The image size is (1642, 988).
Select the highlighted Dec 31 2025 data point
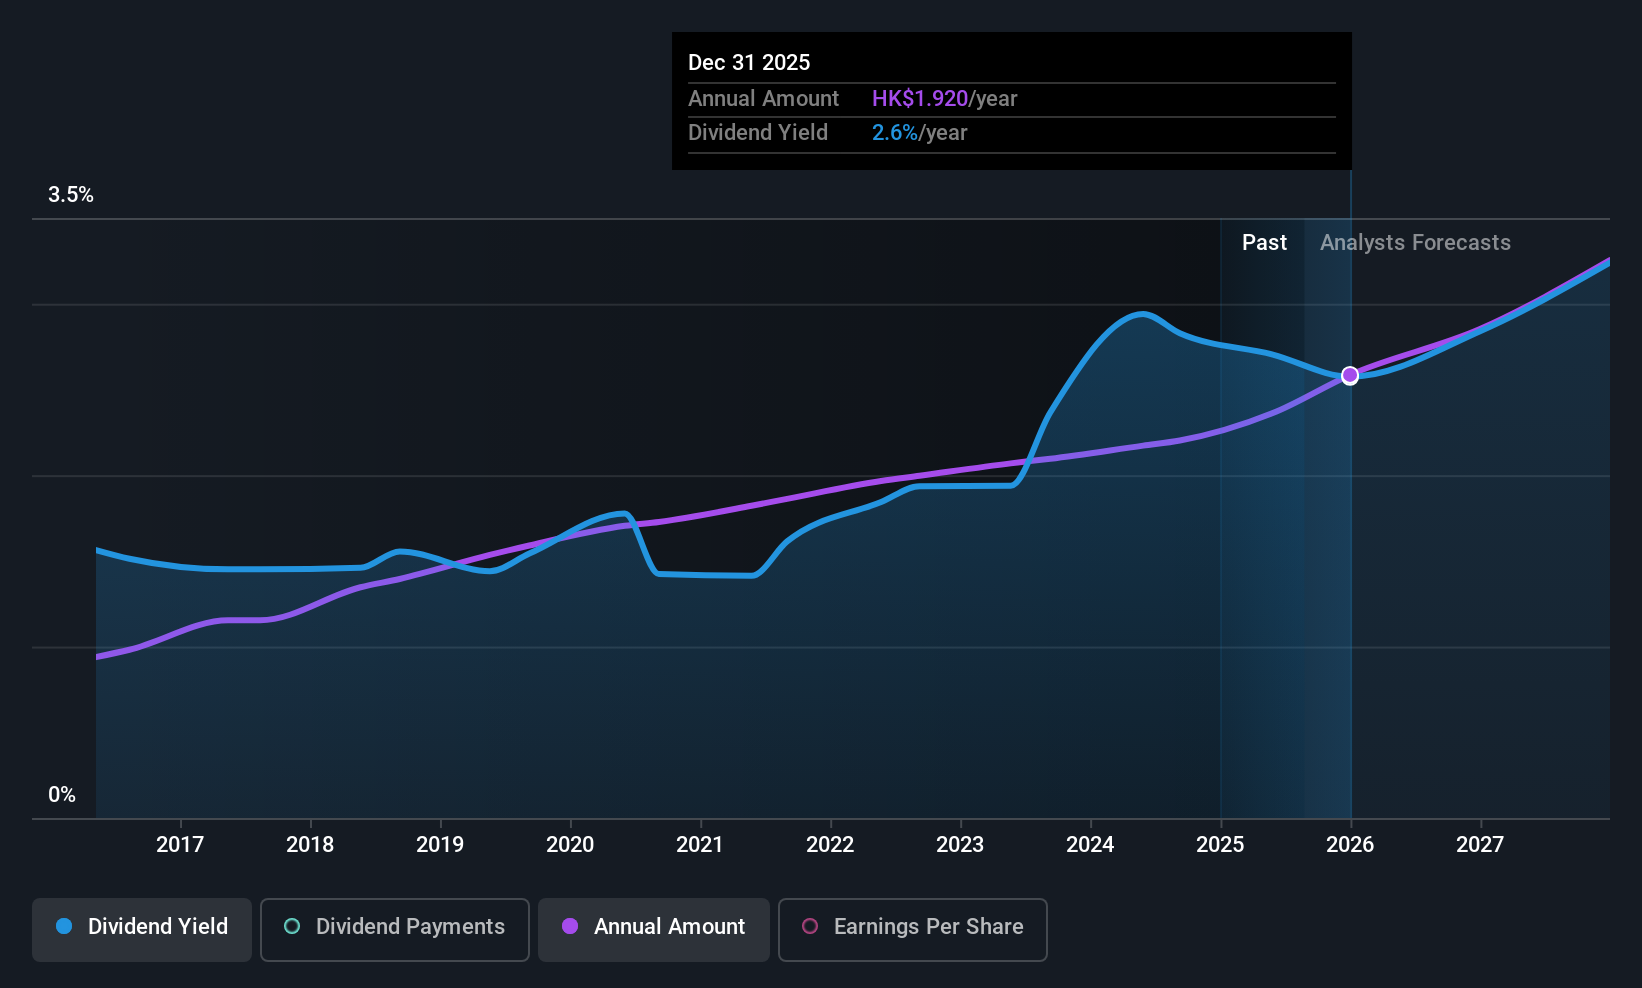point(1350,375)
